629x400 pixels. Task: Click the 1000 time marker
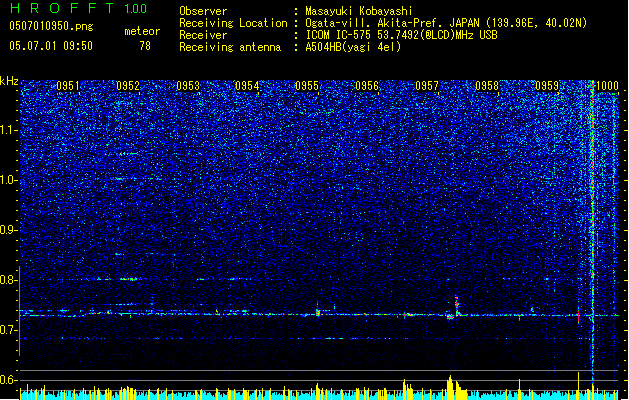pos(607,86)
